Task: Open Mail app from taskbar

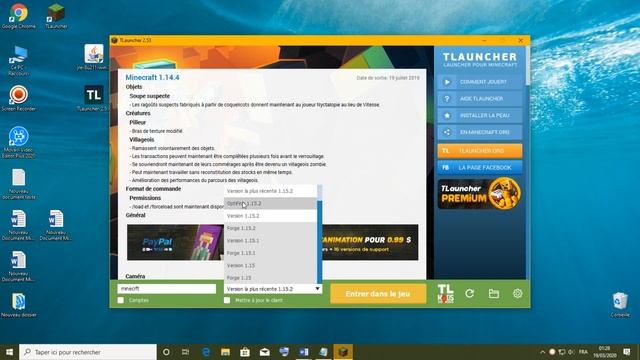Action: (x=264, y=352)
